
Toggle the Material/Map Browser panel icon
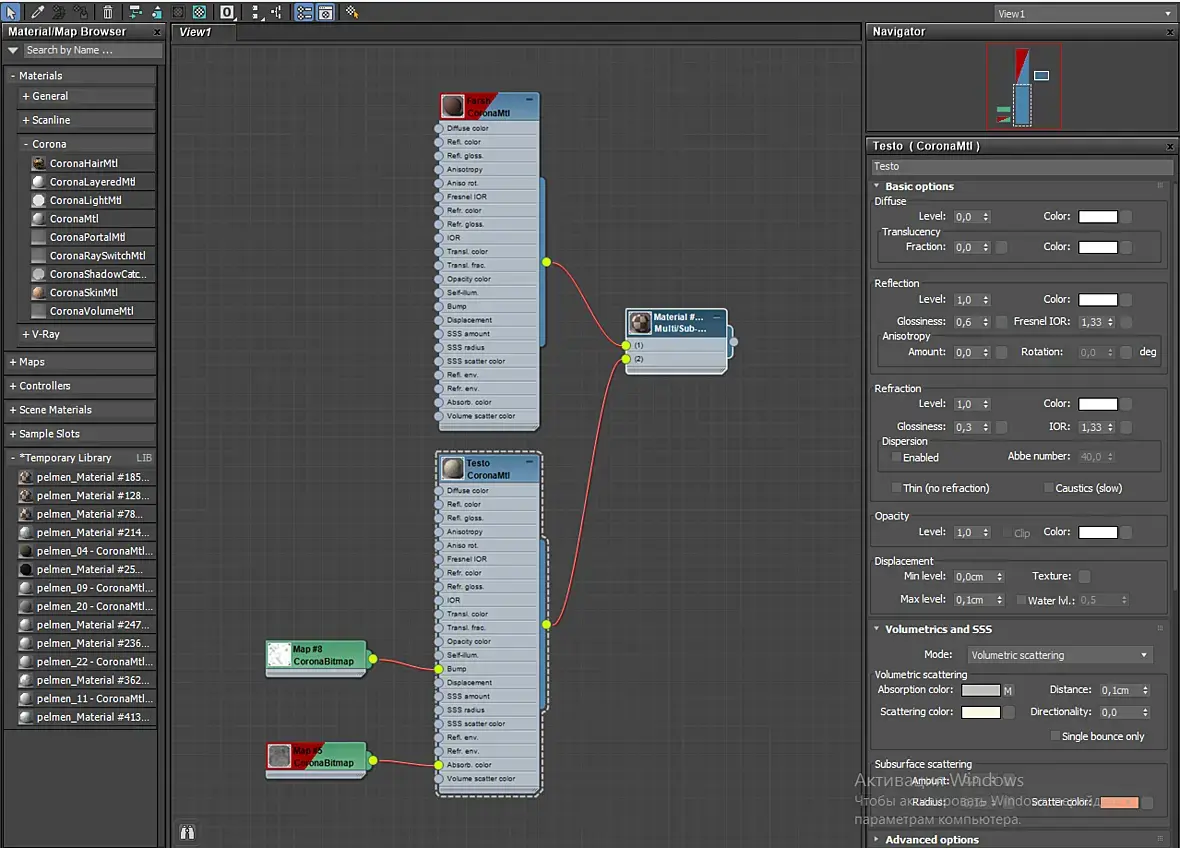pos(304,12)
